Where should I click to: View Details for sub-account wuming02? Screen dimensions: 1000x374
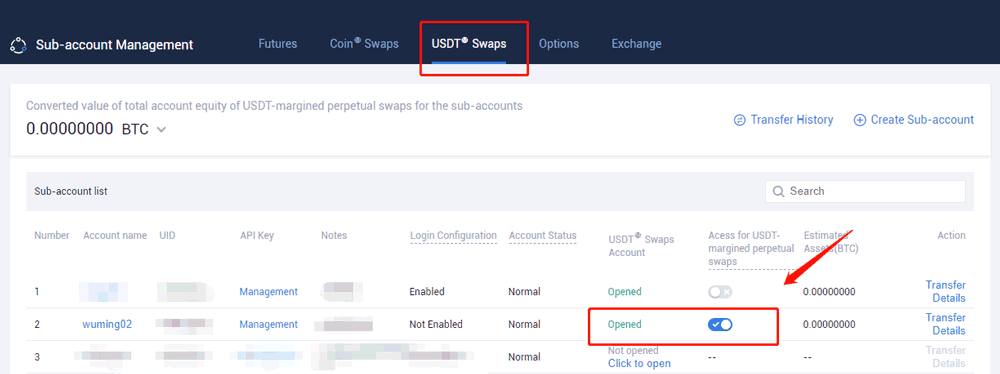(x=949, y=331)
